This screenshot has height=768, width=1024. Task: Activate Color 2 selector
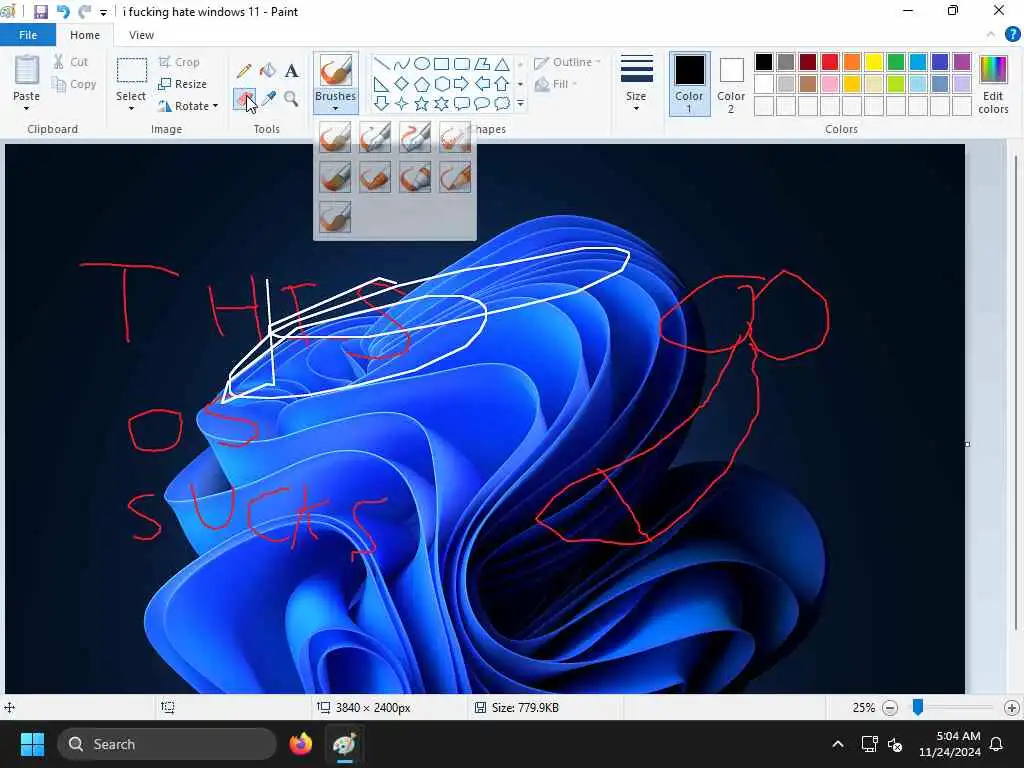pyautogui.click(x=731, y=84)
